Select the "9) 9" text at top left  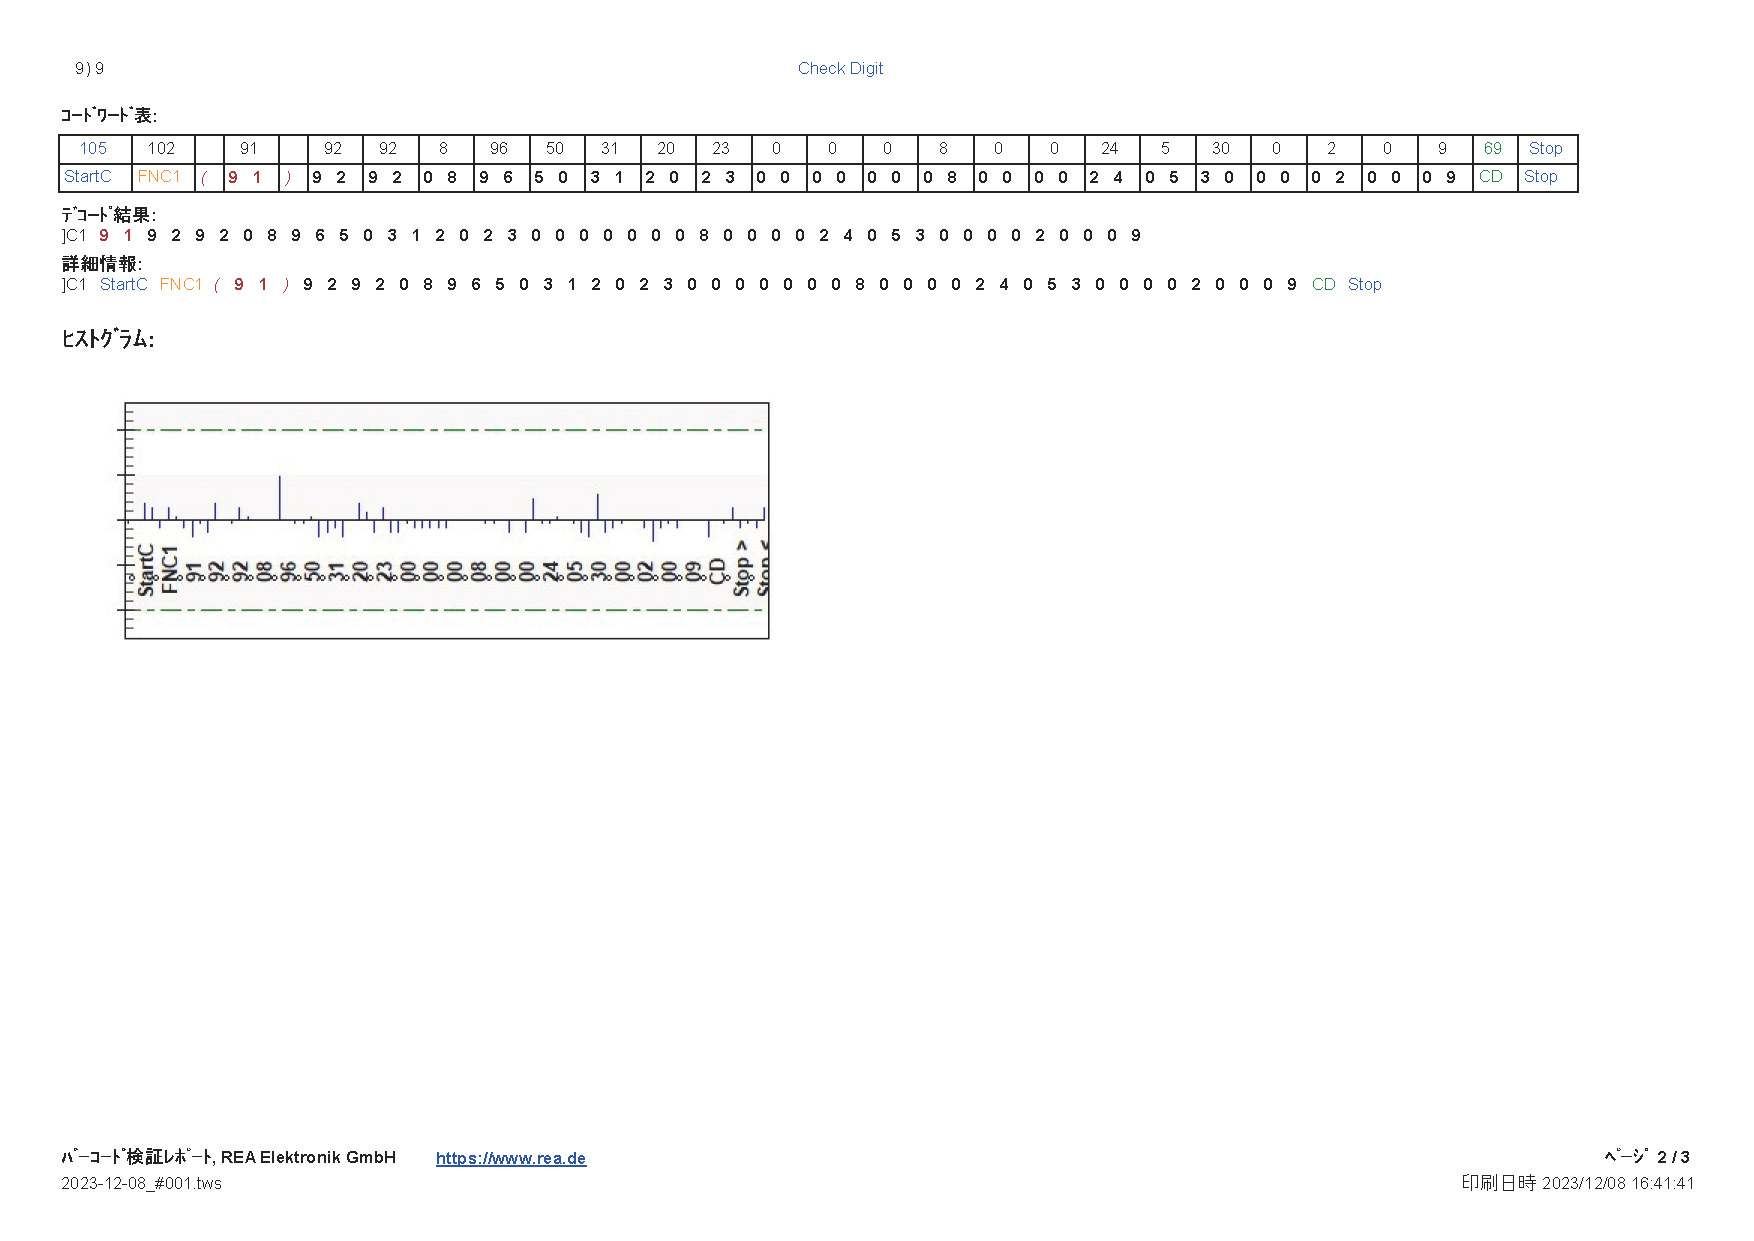click(x=89, y=68)
